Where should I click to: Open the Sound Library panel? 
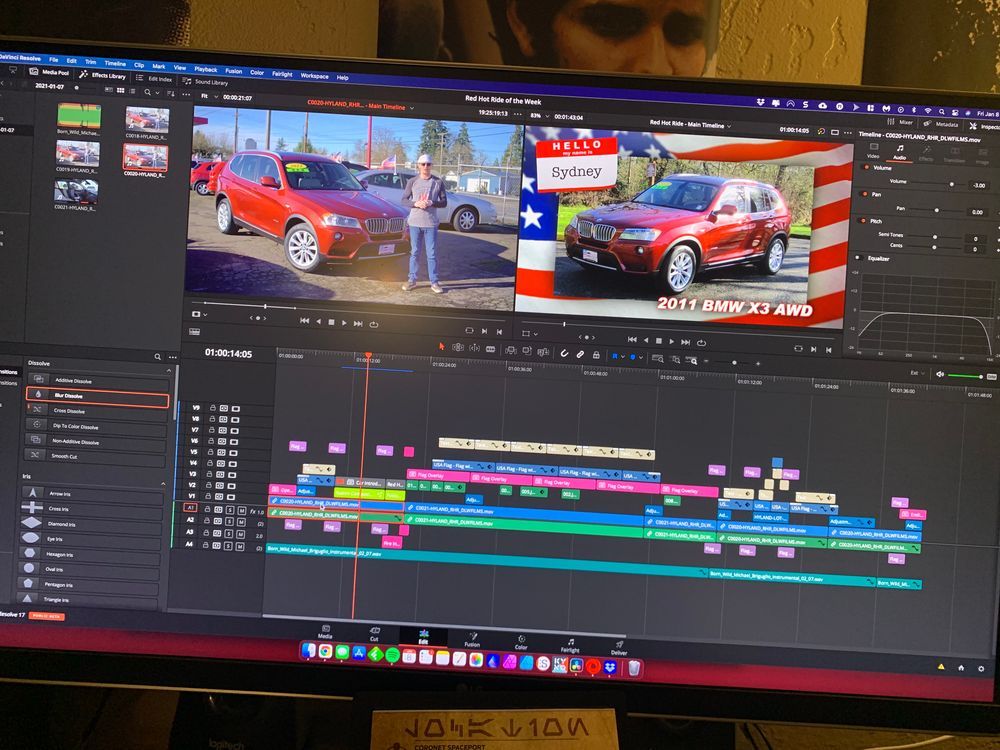205,82
